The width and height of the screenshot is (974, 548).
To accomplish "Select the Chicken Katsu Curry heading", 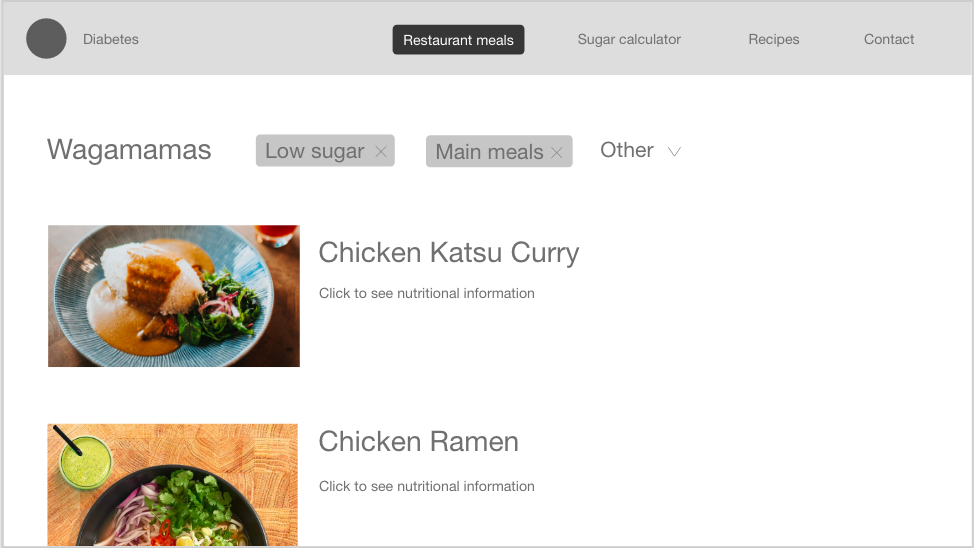I will (x=448, y=253).
